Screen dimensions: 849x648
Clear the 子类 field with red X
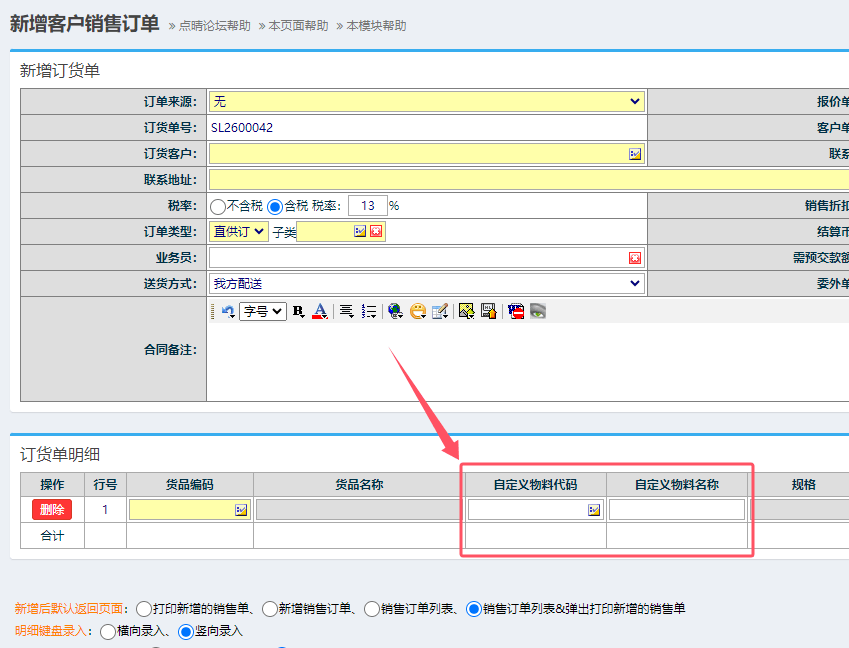[376, 231]
